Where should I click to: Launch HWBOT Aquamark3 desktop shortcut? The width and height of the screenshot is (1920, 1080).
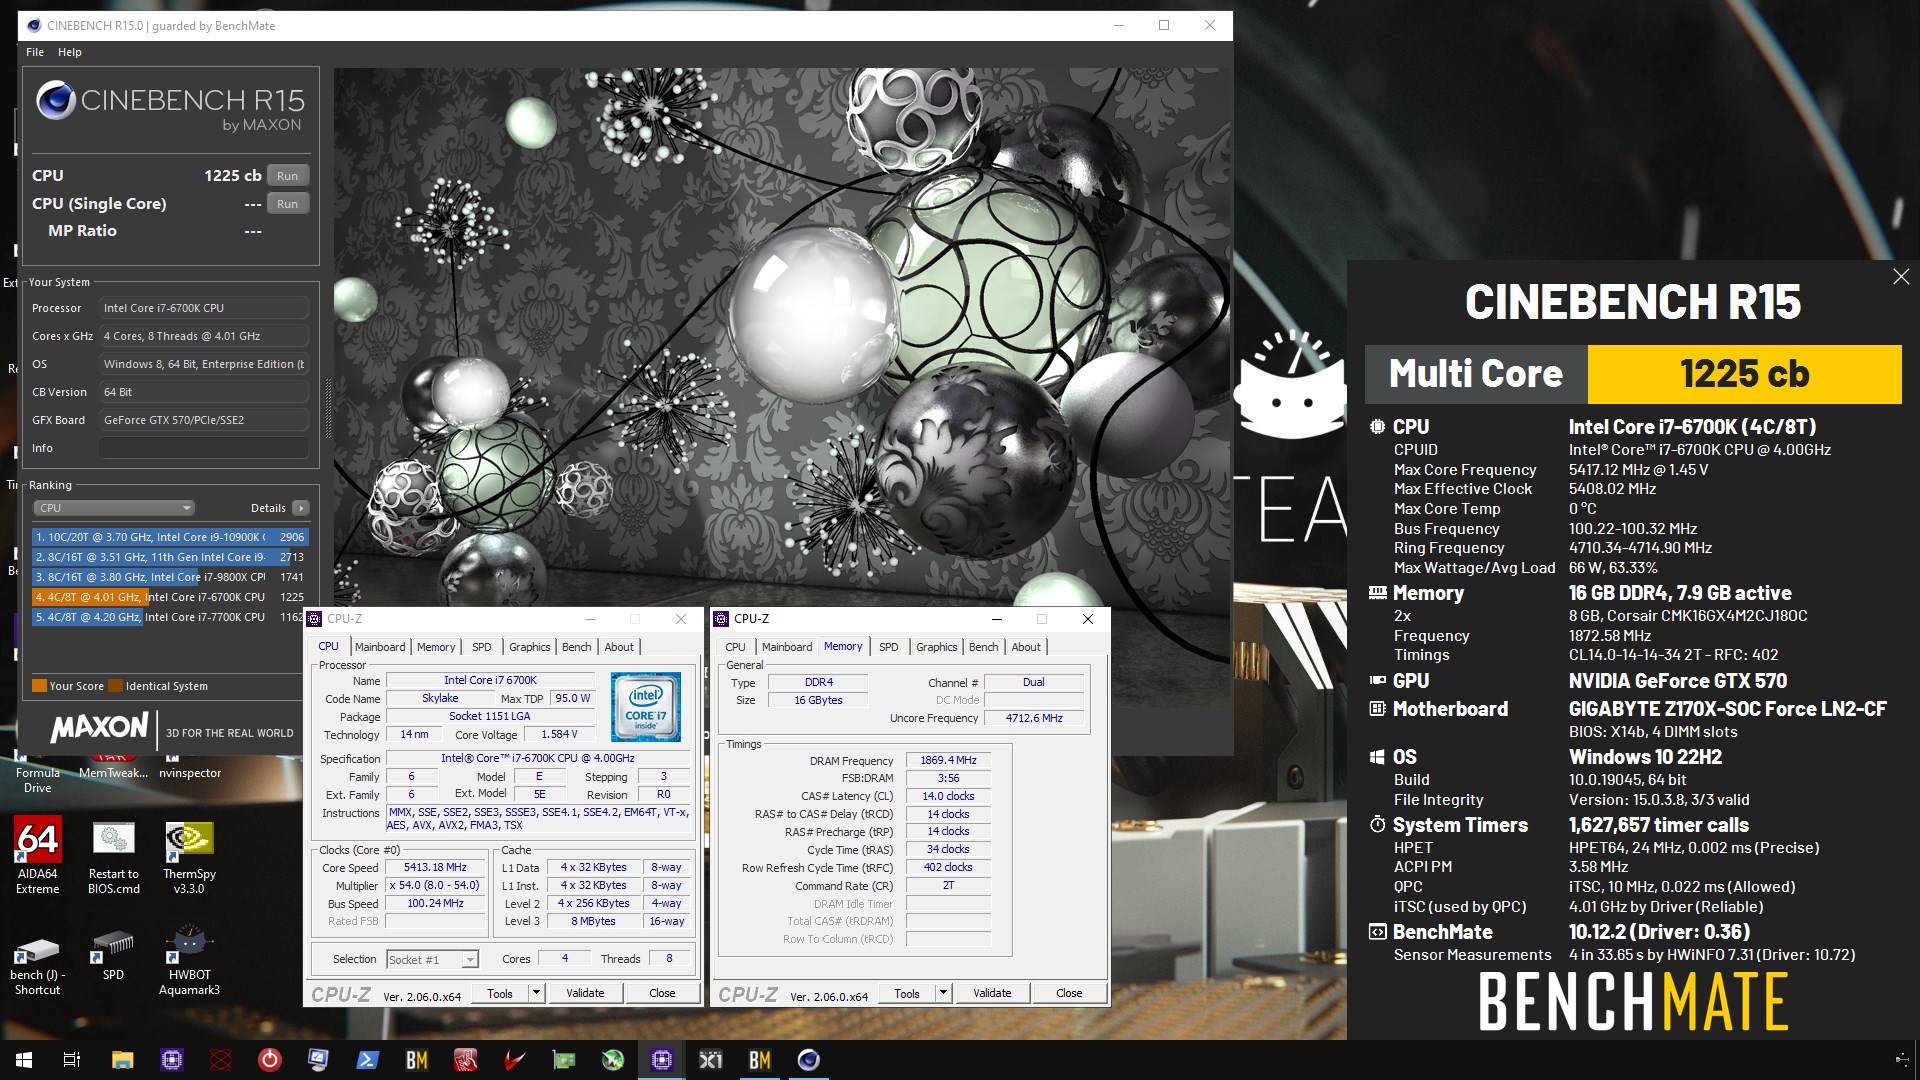coord(189,960)
